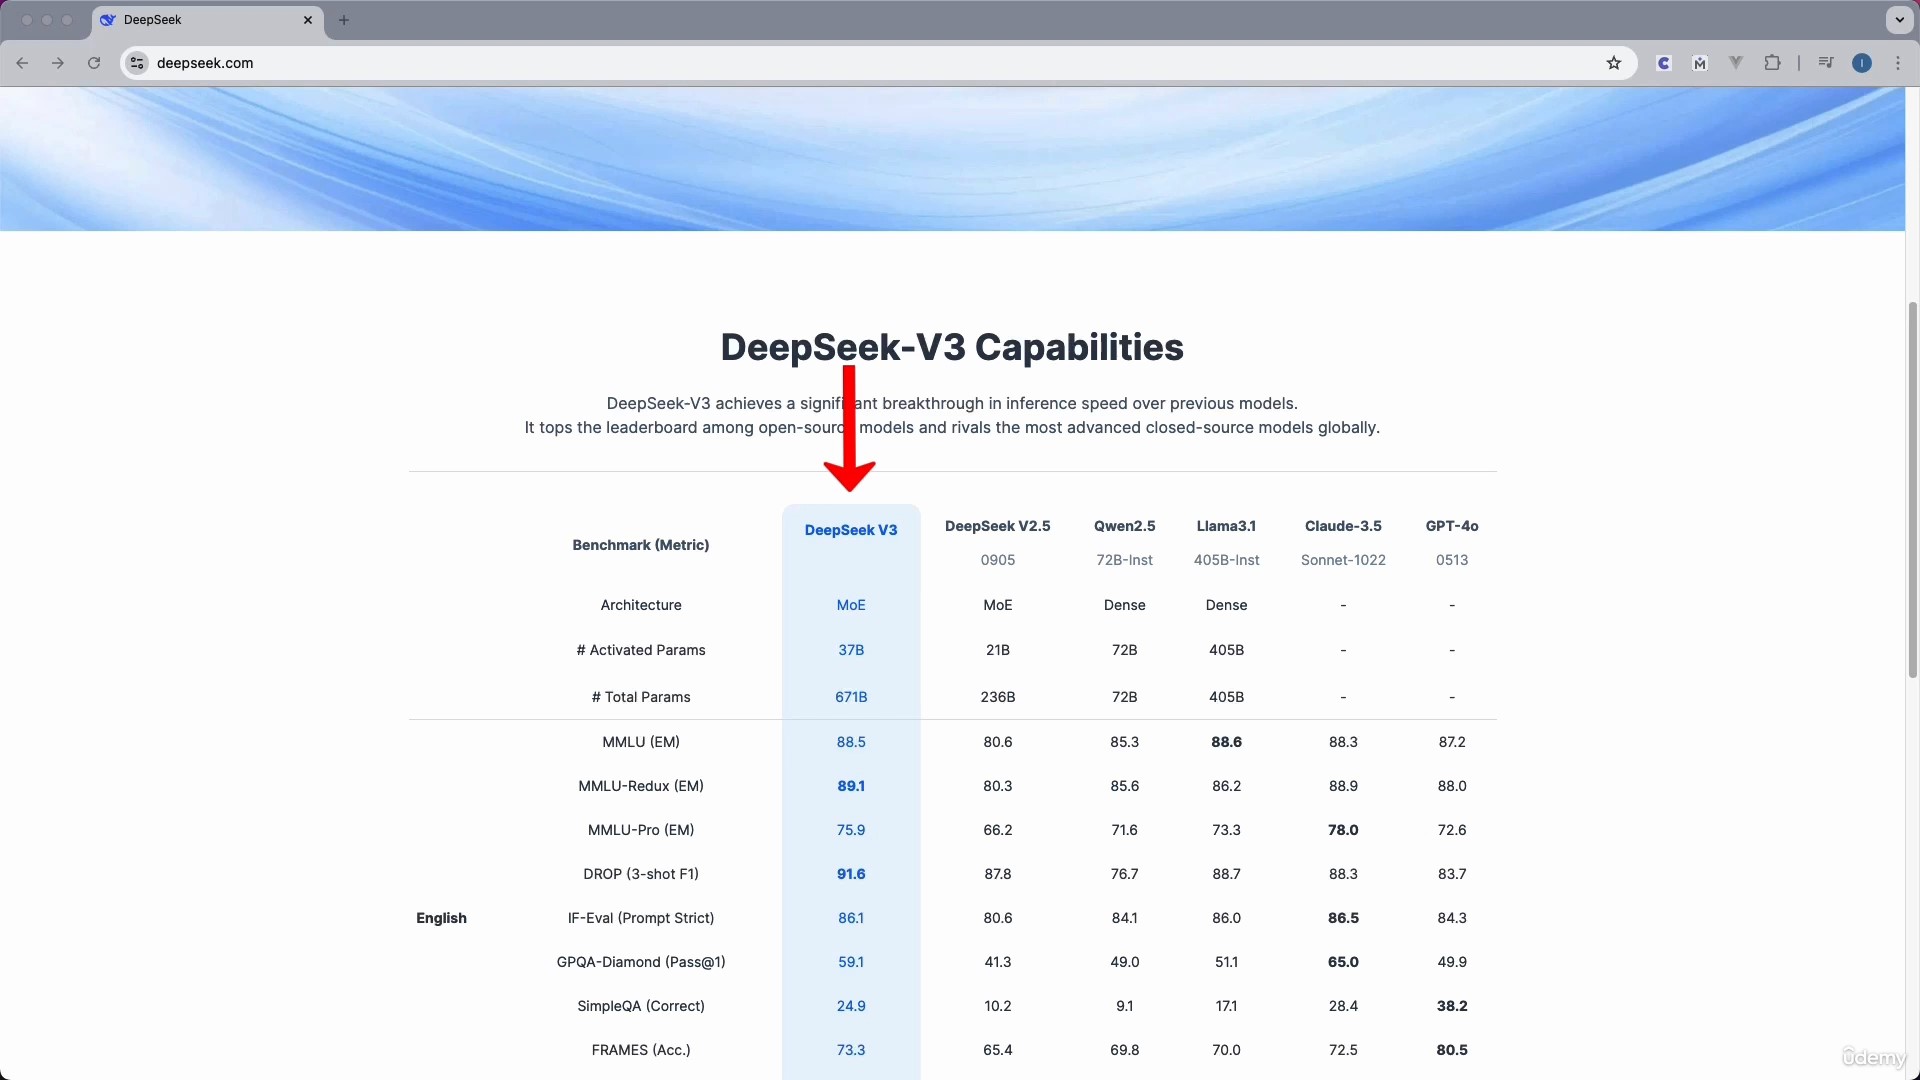Click DeepSeek V3 MMLU score 88.5
The image size is (1920, 1080).
[x=851, y=742]
